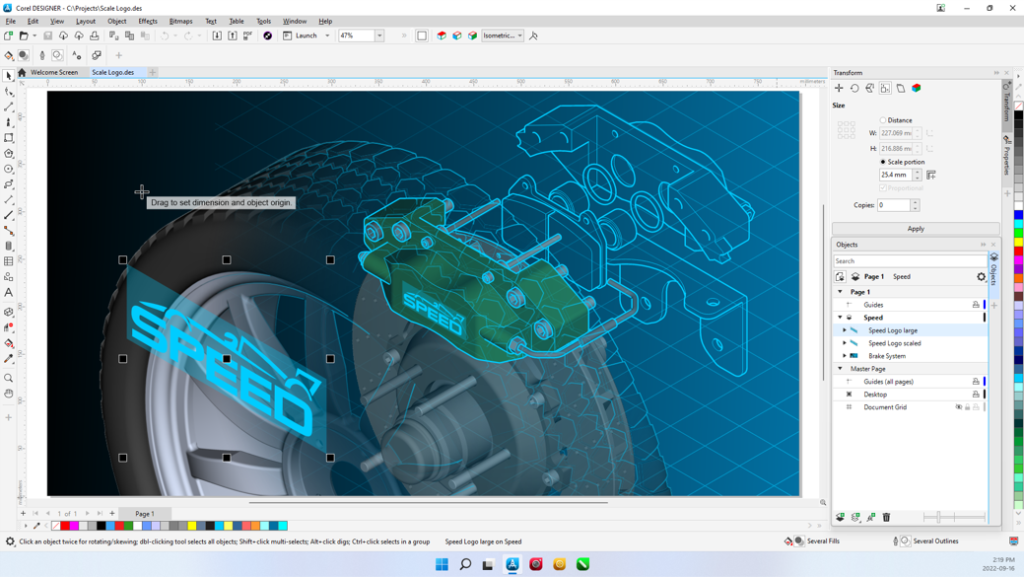This screenshot has width=1024, height=577.
Task: Expand the Speed Logo large object
Action: click(844, 330)
